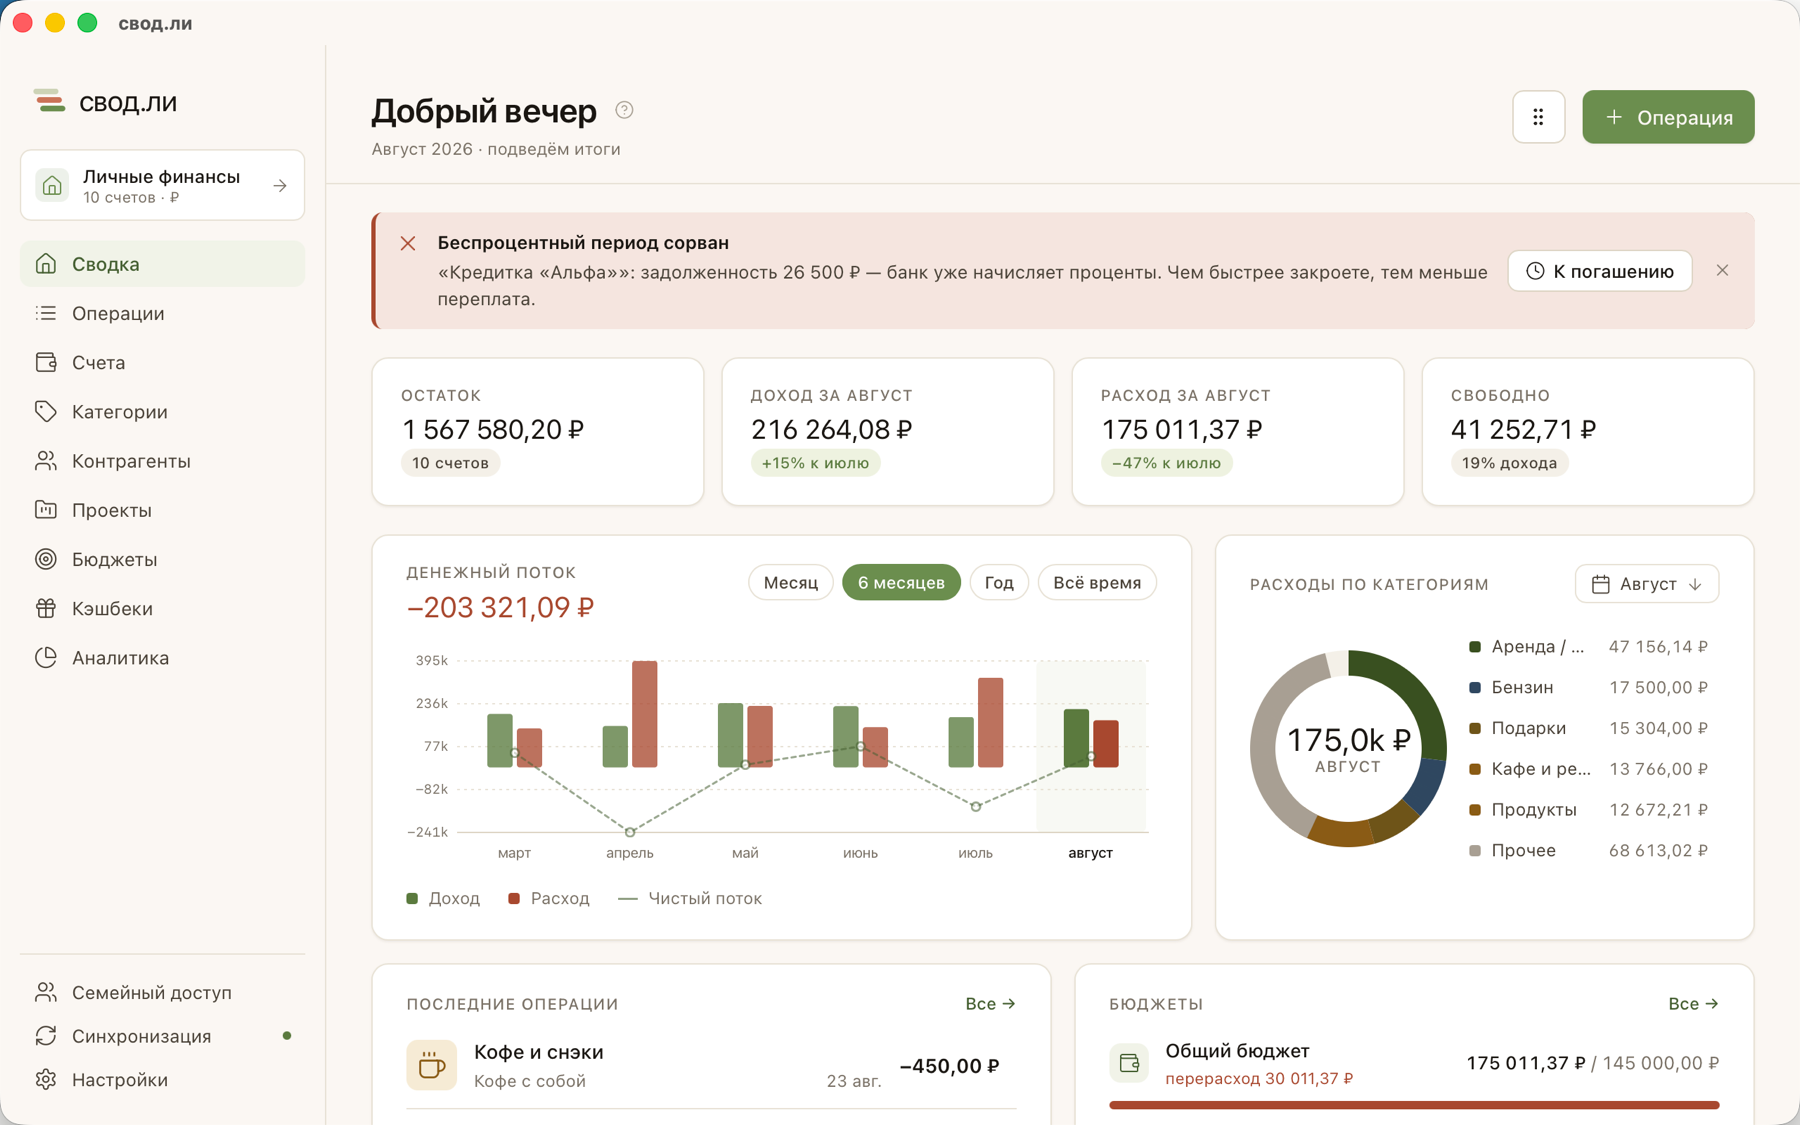Screen dimensions: 1800x1125
Task: Click the август income bar in the chart
Action: coord(1076,738)
